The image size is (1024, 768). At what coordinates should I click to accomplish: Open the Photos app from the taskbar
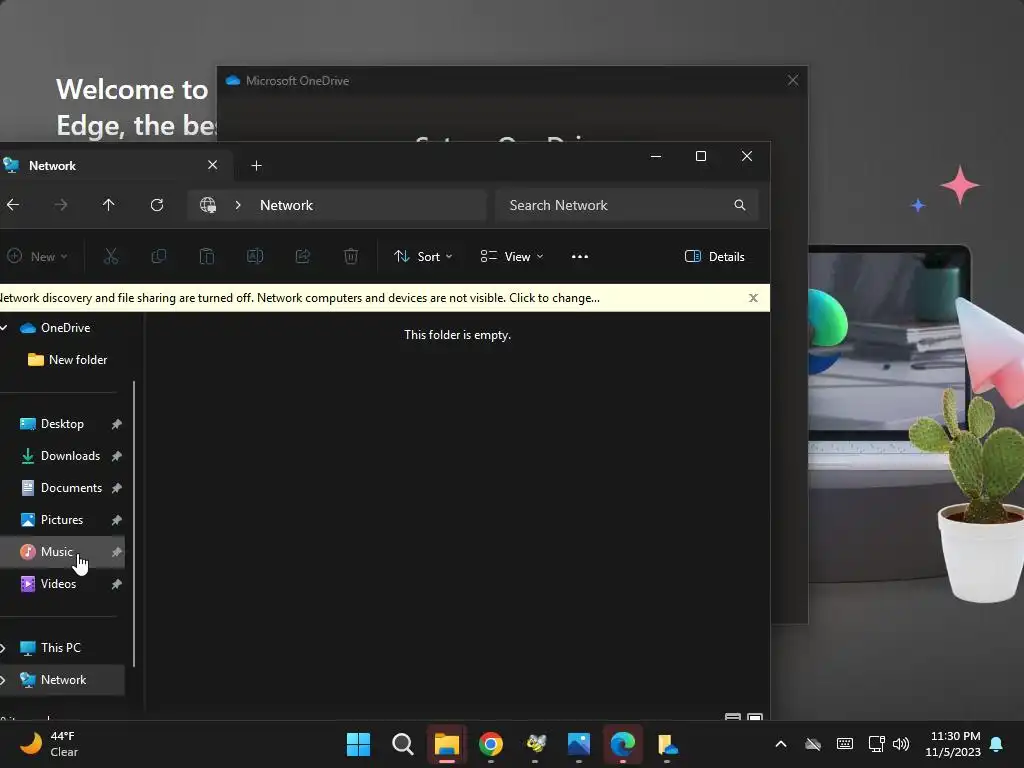point(579,744)
